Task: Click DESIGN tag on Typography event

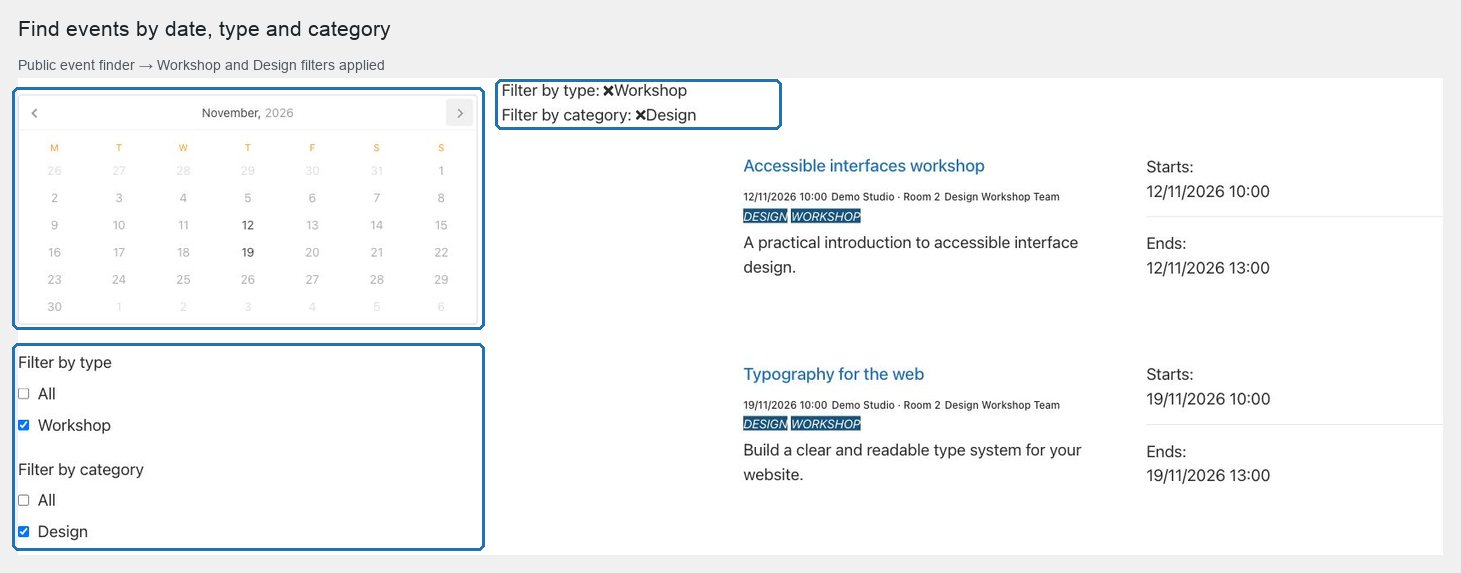Action: [765, 424]
